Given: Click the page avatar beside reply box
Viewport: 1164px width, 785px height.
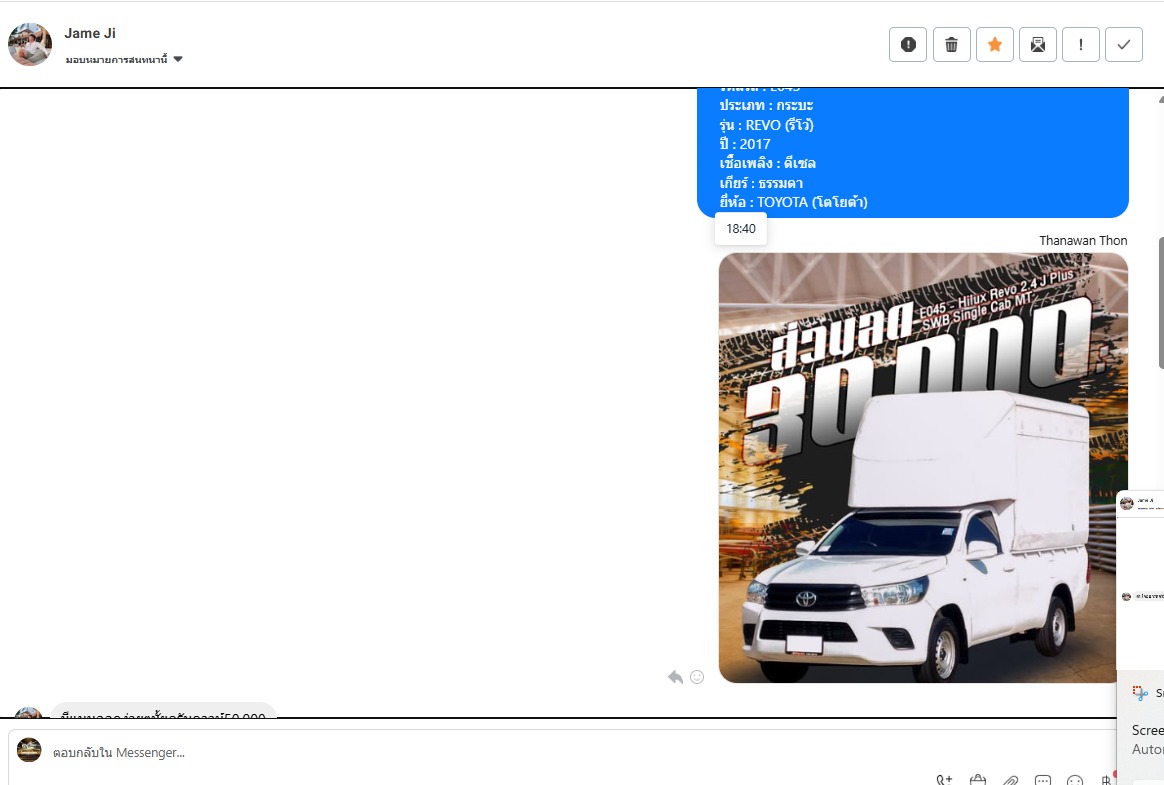Looking at the screenshot, I should [29, 749].
